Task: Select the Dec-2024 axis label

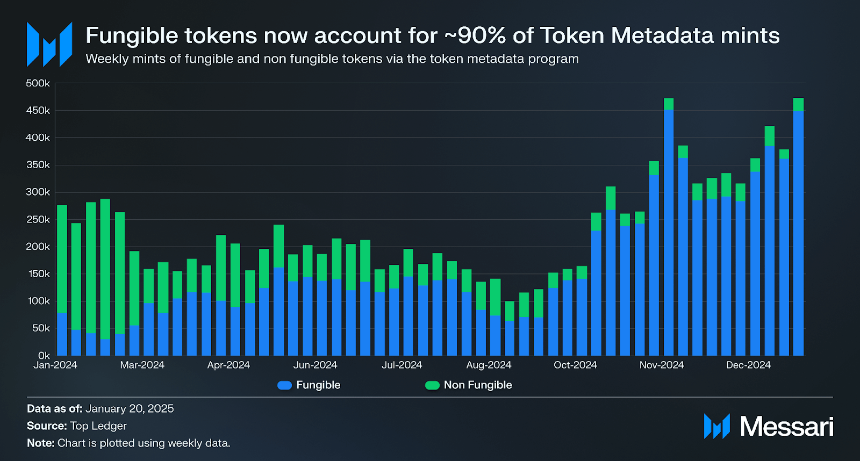Action: coord(749,365)
